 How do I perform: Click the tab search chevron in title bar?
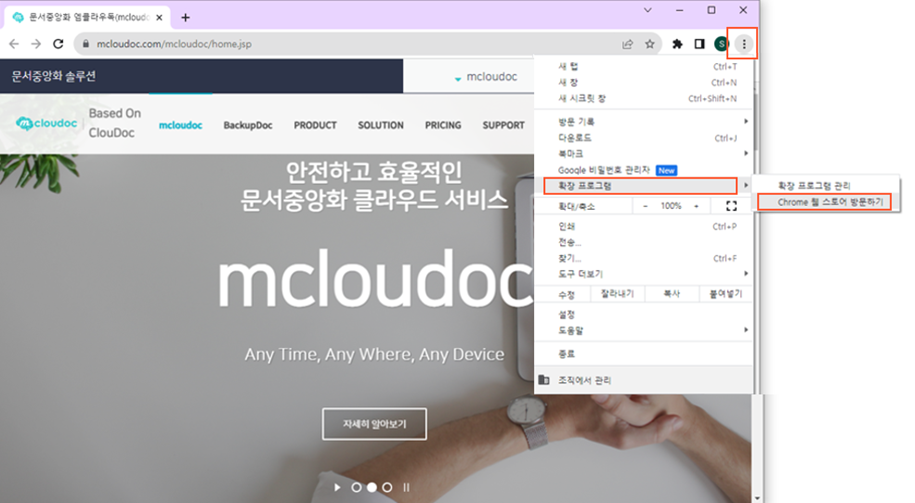[648, 10]
